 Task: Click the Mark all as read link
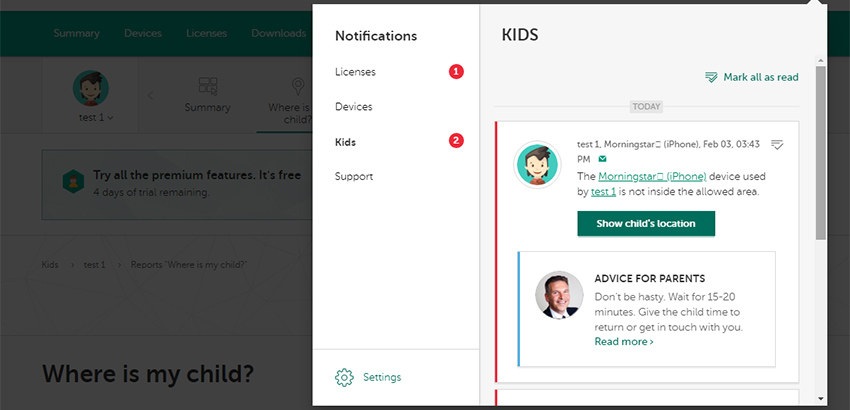[761, 77]
